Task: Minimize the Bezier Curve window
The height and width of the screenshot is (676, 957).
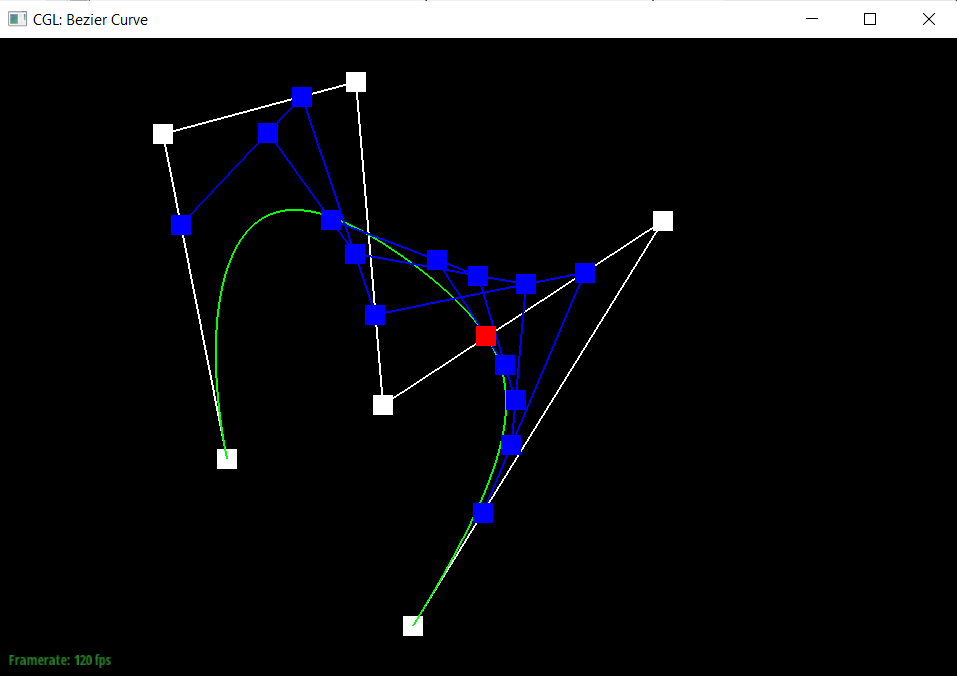Action: point(812,19)
